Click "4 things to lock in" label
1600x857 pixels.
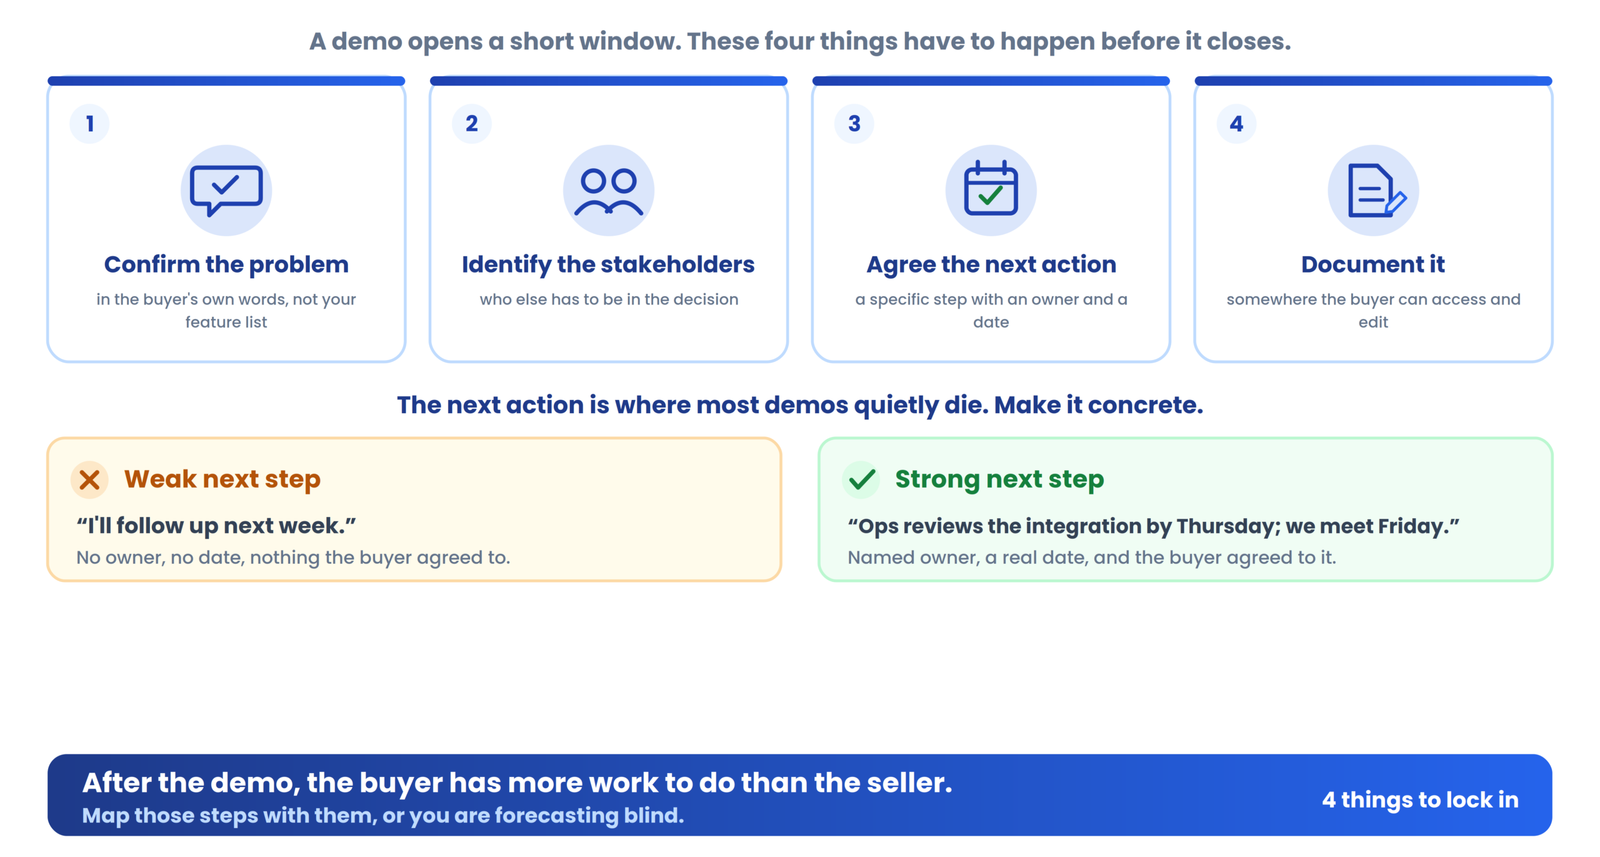(x=1420, y=800)
